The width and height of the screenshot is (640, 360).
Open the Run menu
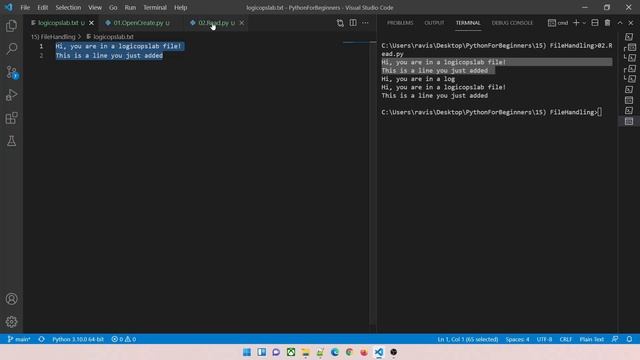130,7
